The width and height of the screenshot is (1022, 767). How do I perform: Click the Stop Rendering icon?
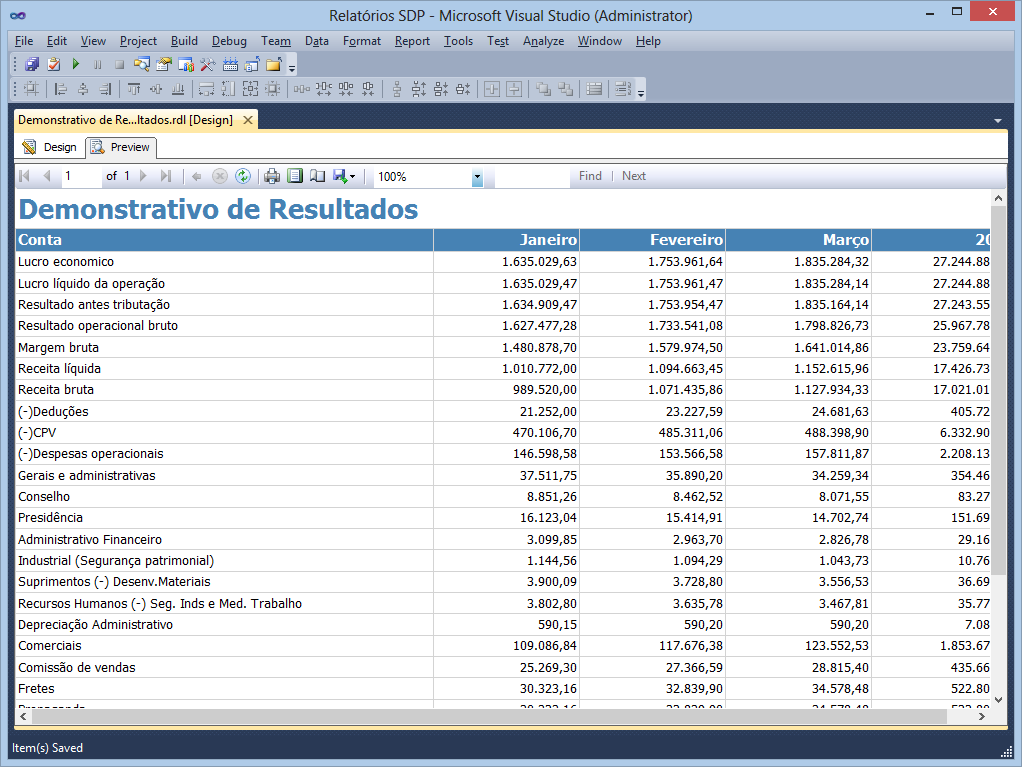click(x=220, y=176)
